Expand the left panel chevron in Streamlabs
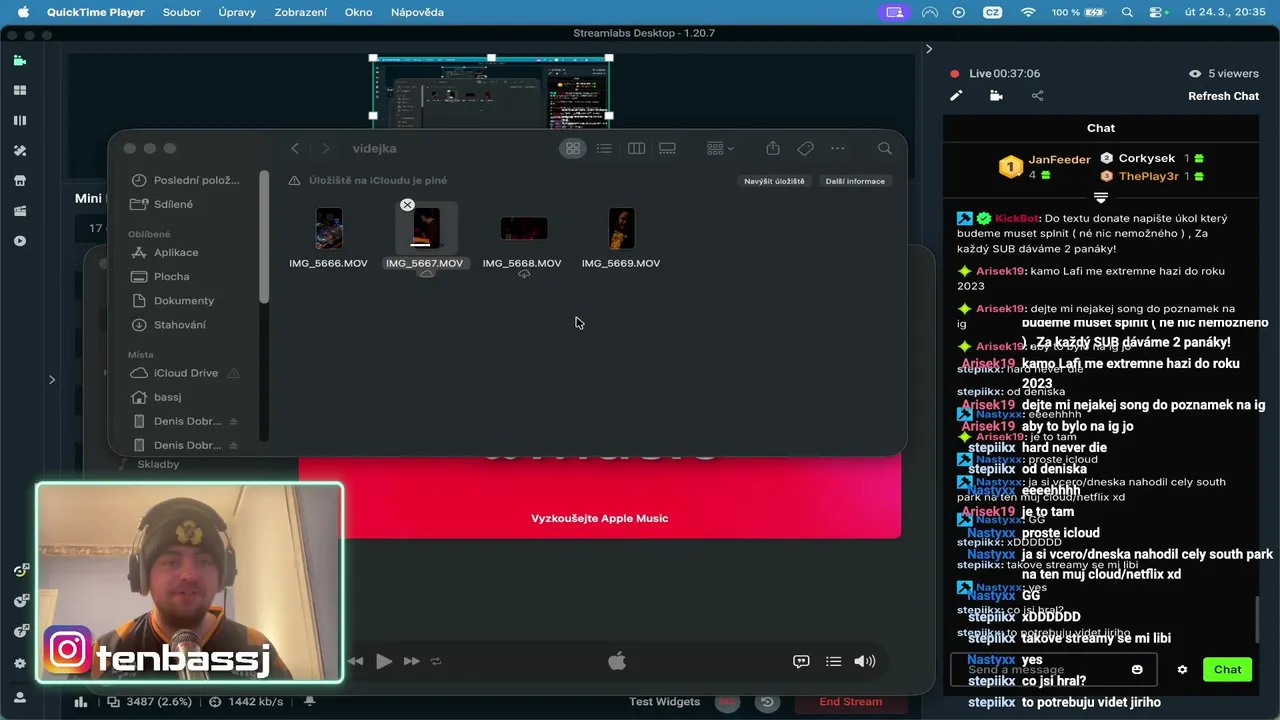 [52, 379]
